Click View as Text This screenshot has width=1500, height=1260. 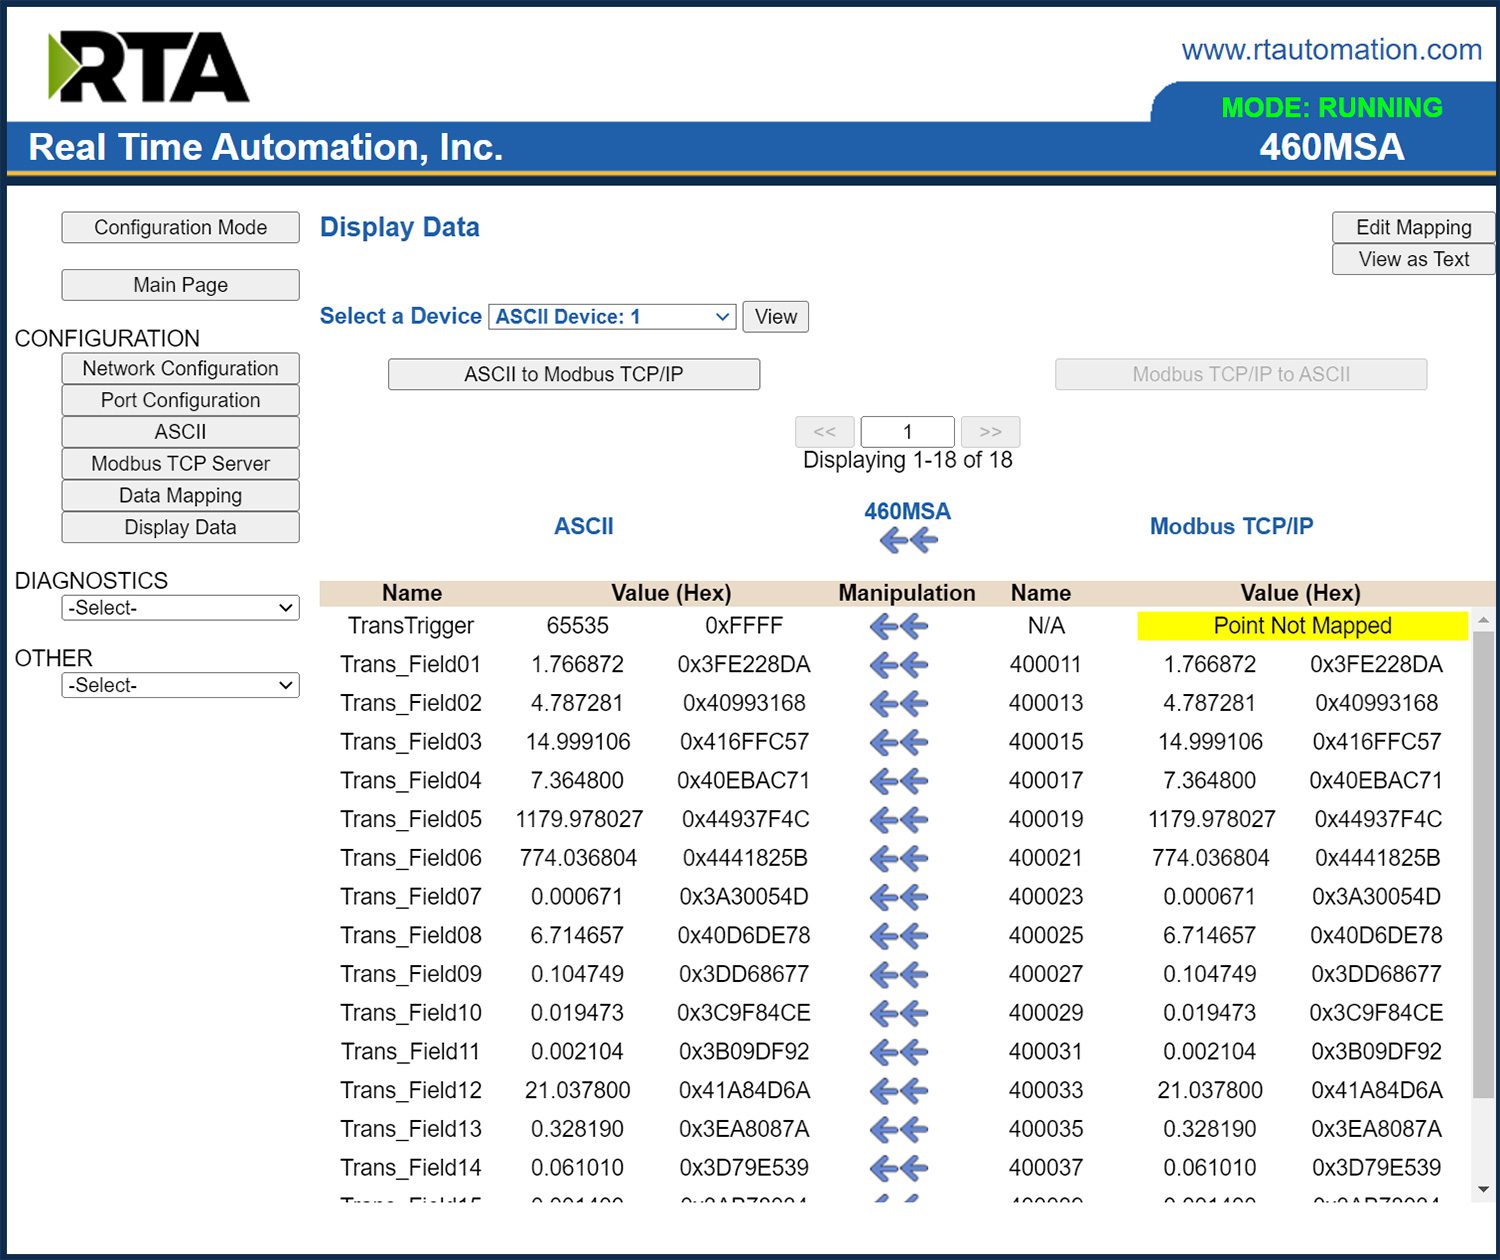coord(1412,259)
